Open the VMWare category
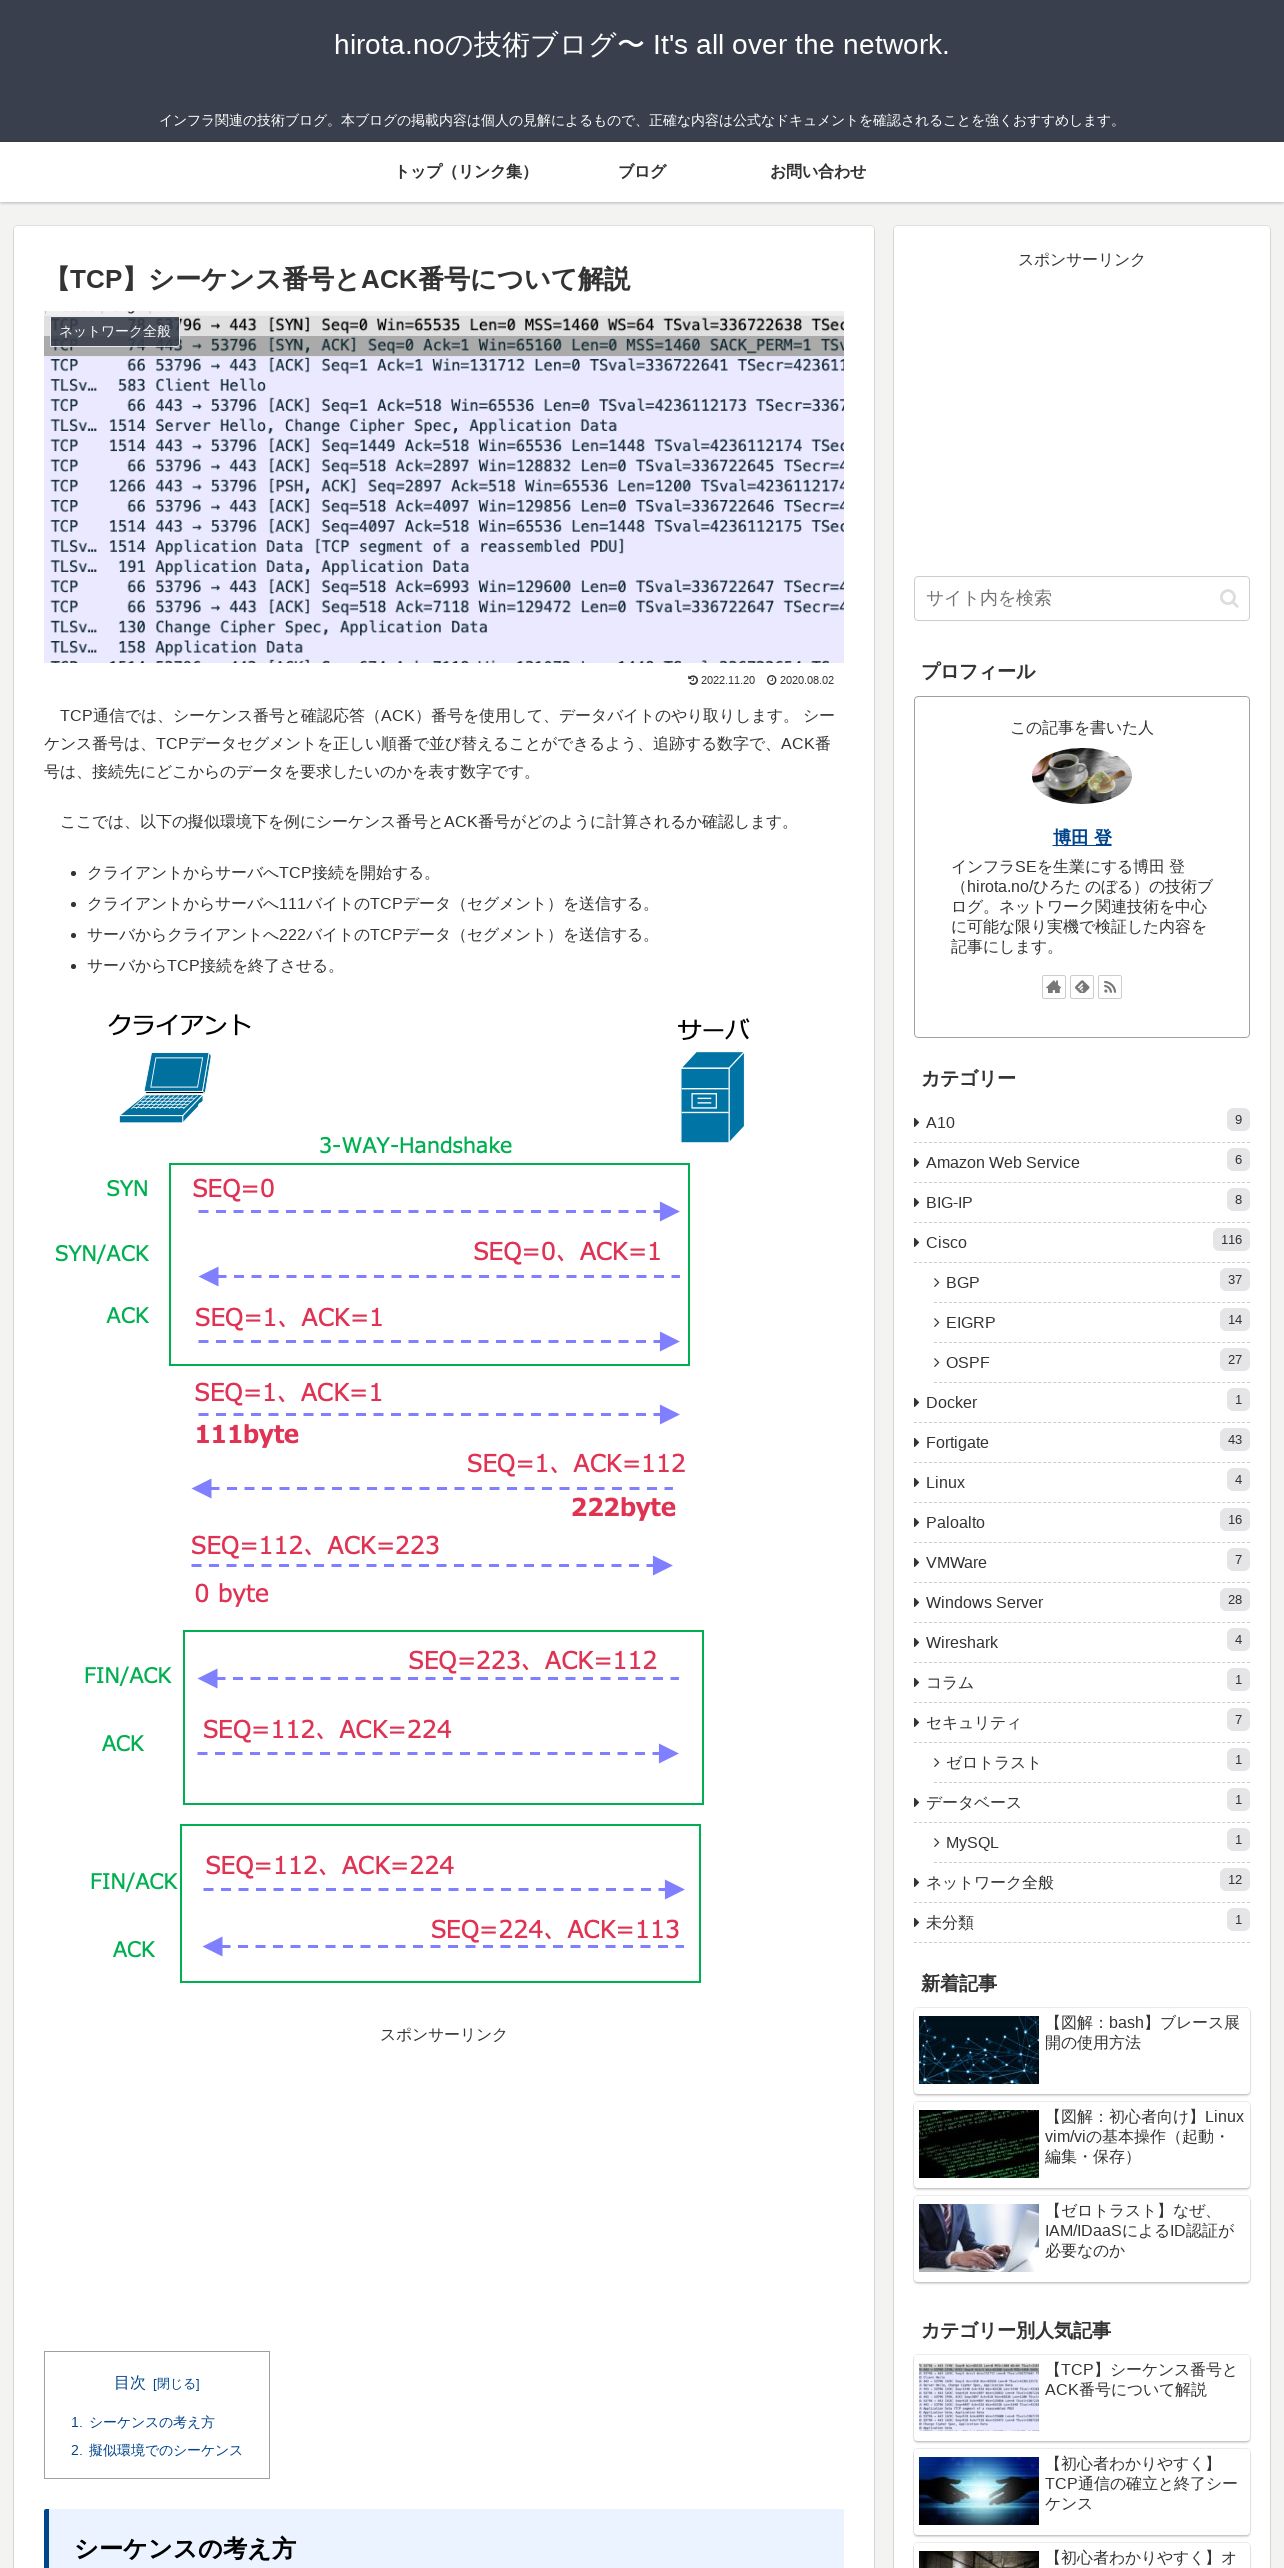1284x2568 pixels. click(1081, 1562)
